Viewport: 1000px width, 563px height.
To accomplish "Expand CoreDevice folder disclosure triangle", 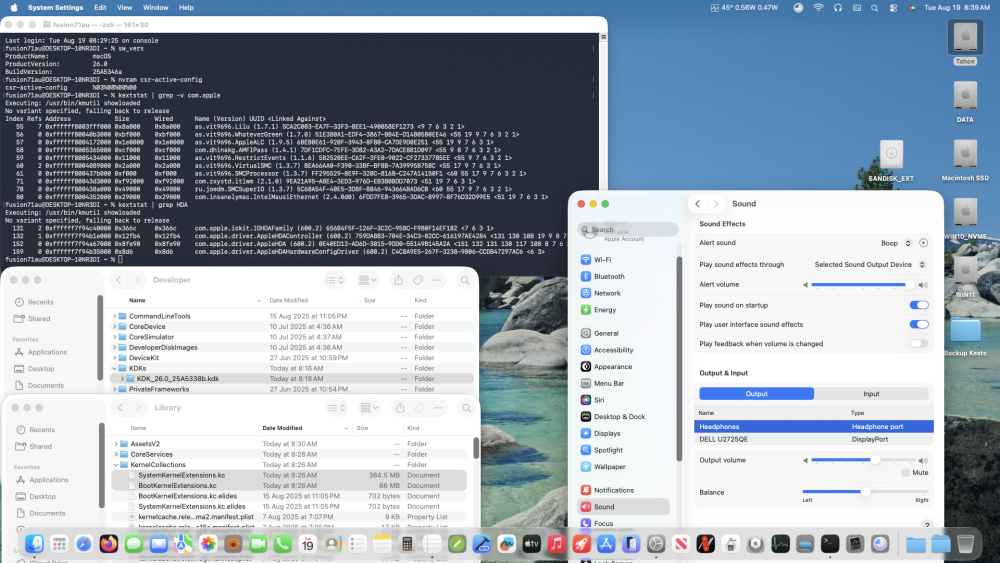I will [x=115, y=326].
